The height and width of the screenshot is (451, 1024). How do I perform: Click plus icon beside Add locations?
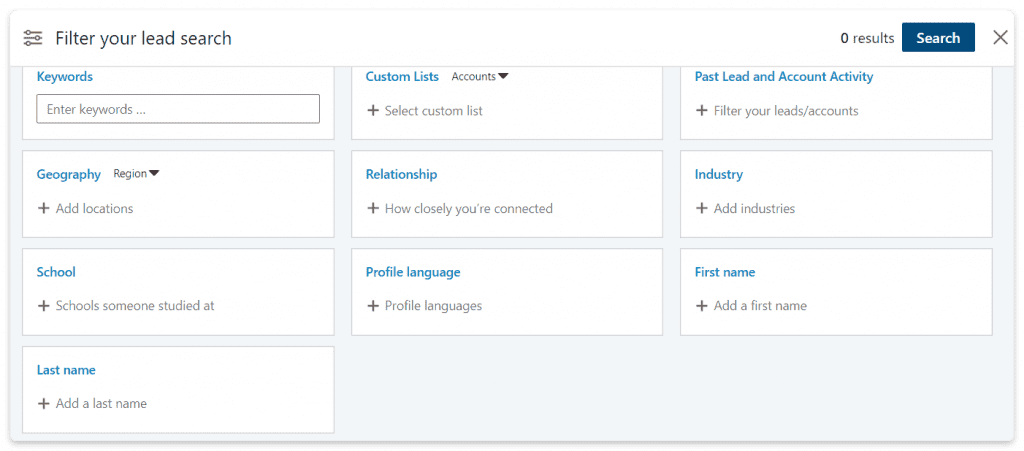click(44, 209)
